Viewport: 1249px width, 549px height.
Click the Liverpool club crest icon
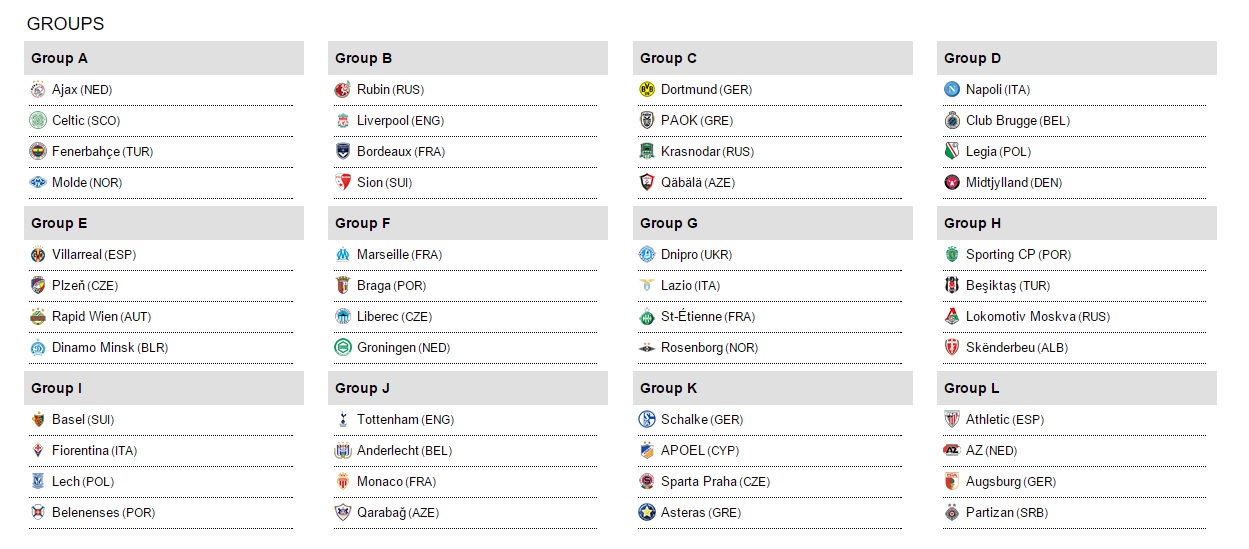point(342,121)
